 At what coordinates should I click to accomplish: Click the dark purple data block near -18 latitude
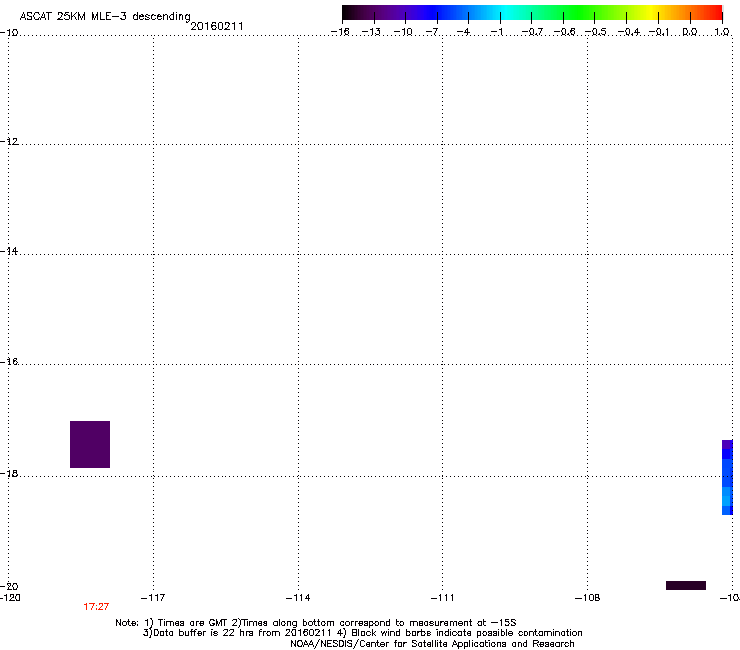point(90,444)
